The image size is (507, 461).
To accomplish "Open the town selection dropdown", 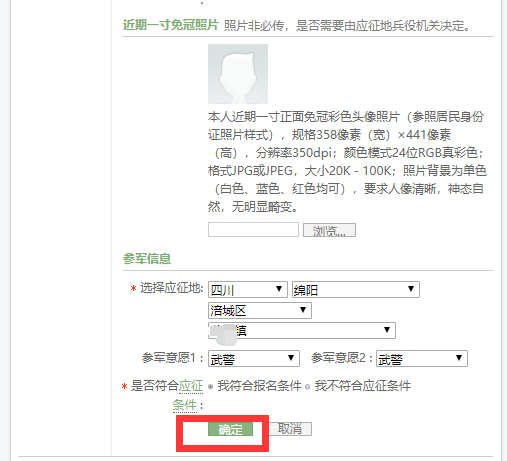I will 302,331.
